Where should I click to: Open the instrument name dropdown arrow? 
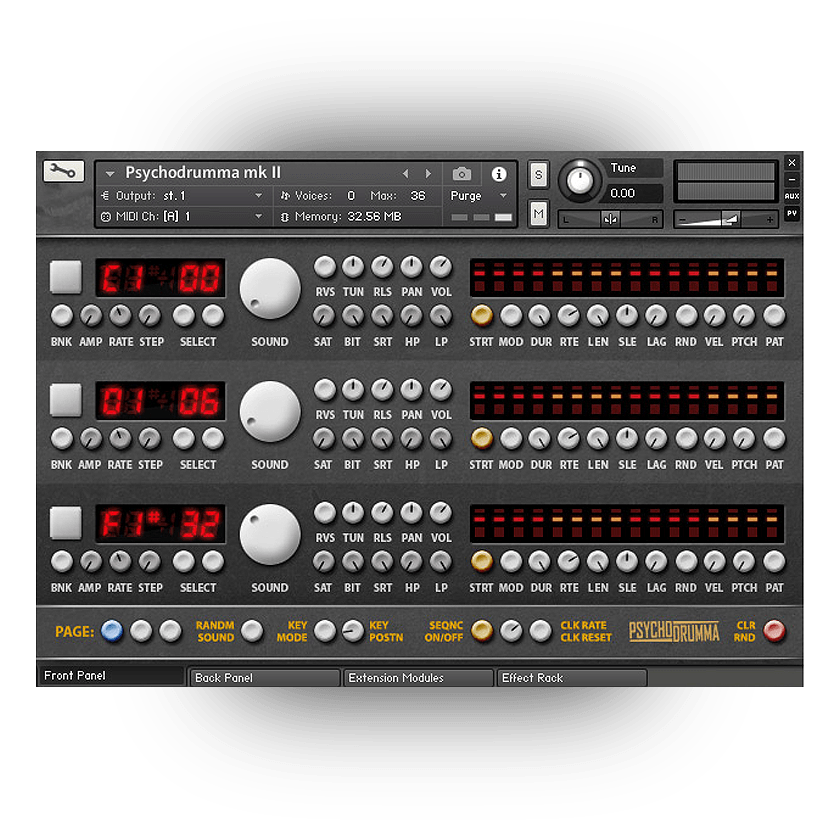coord(110,174)
